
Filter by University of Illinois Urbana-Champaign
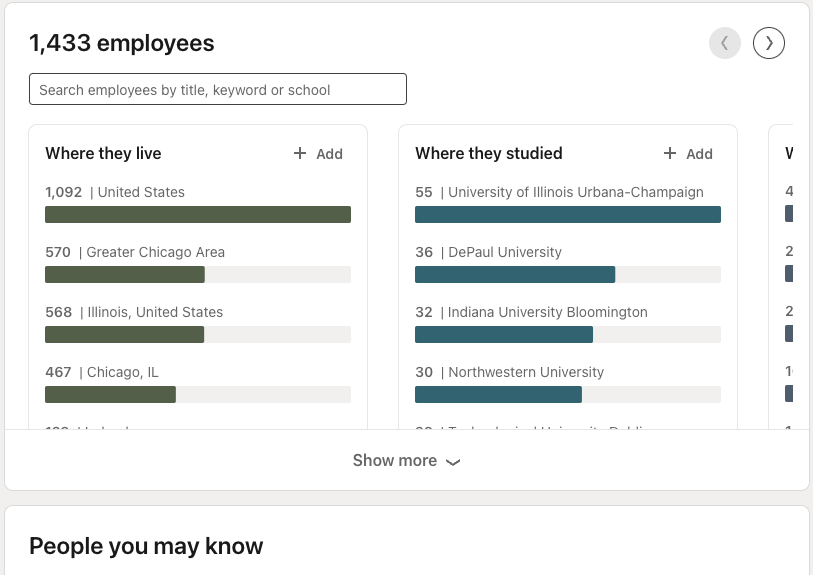click(568, 214)
